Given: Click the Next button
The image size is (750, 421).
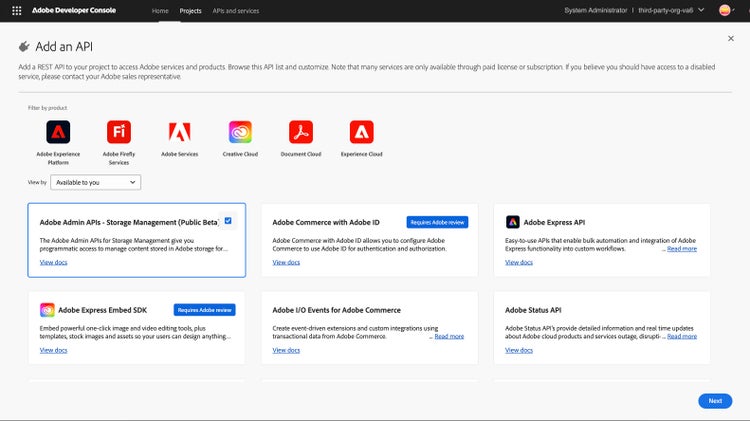Looking at the screenshot, I should pyautogui.click(x=715, y=401).
